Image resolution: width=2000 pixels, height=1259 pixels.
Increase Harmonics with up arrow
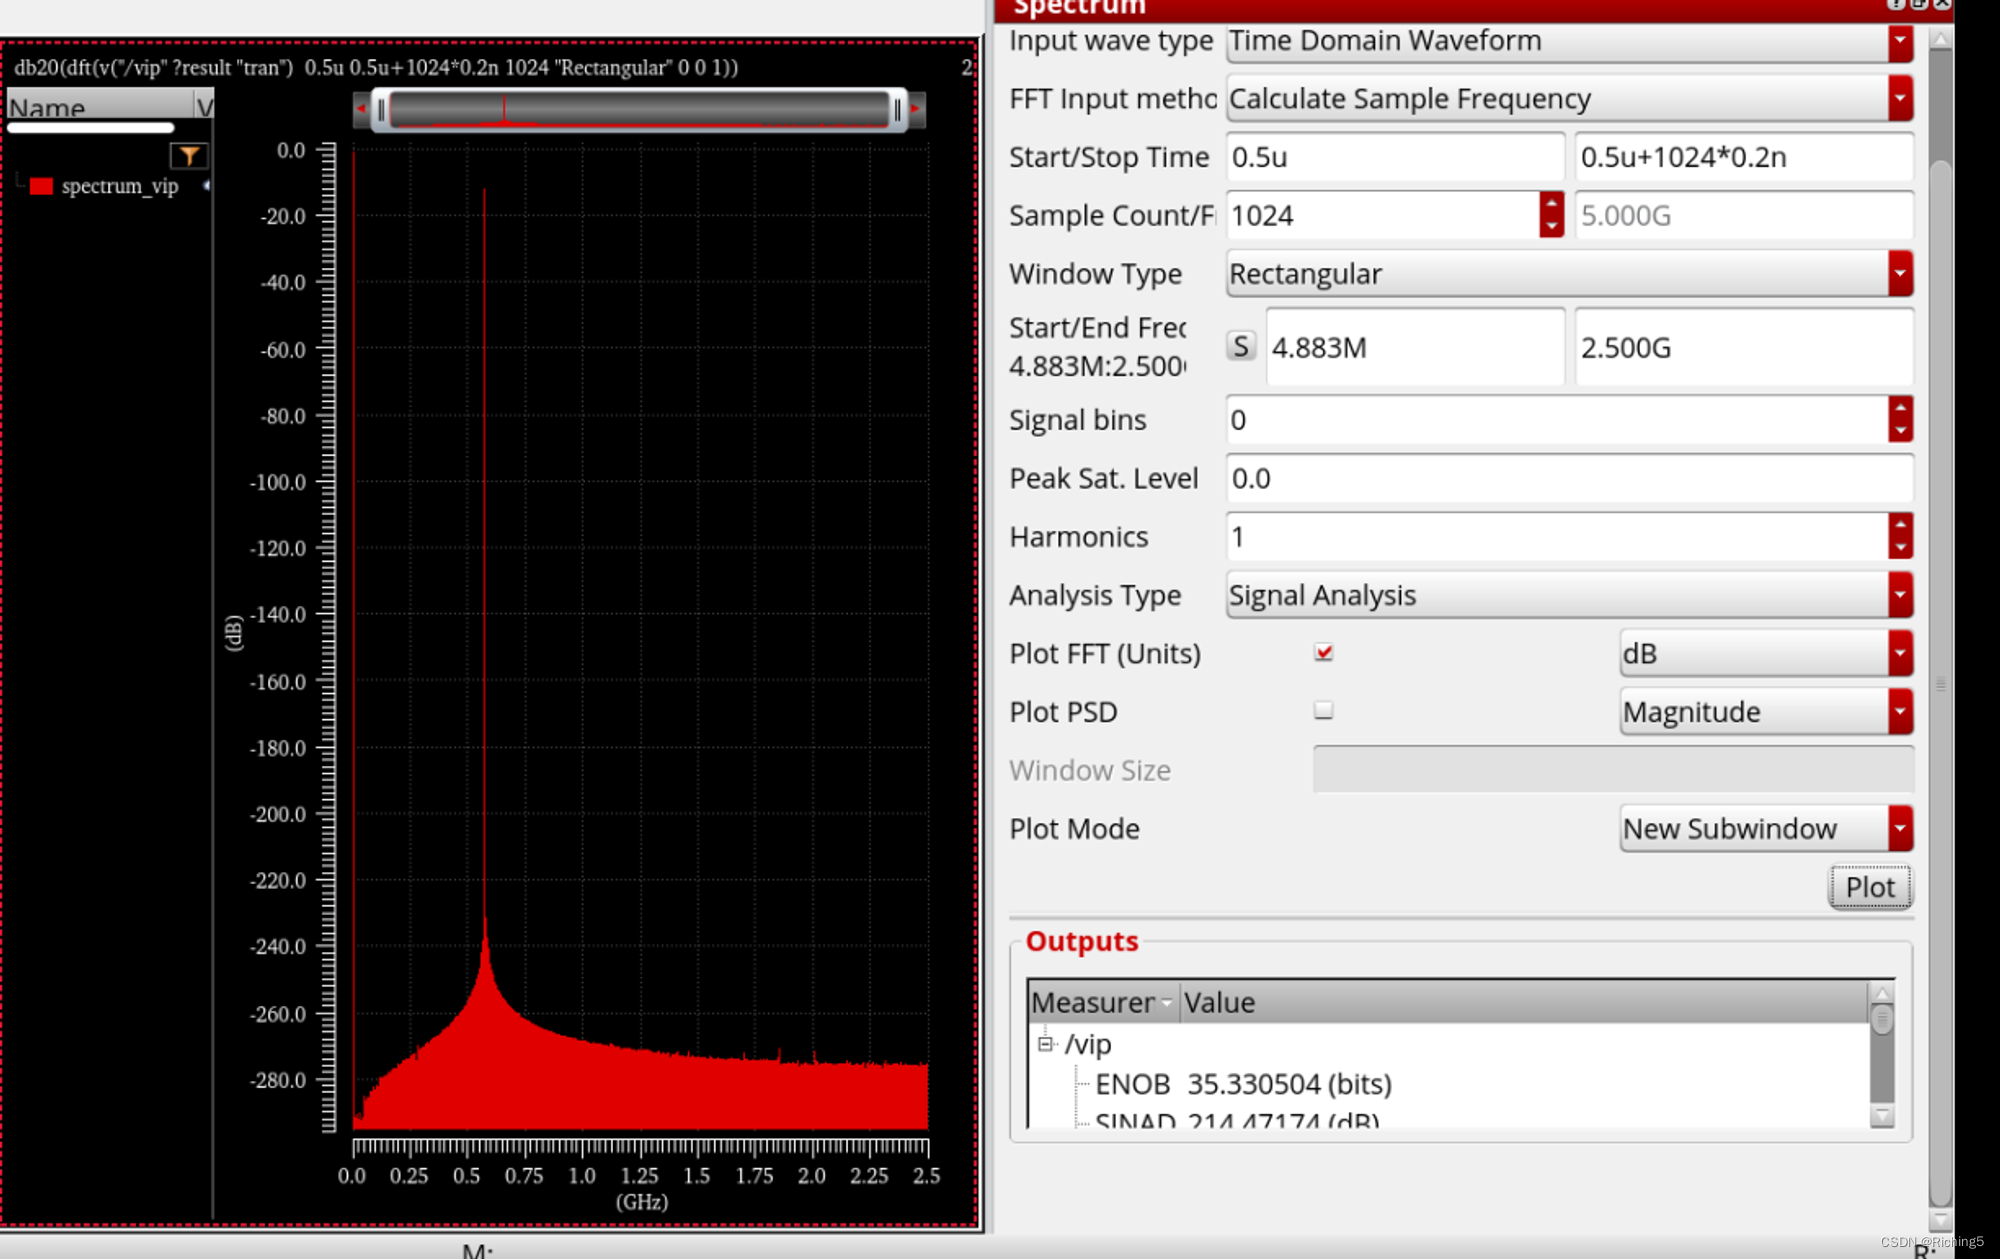pyautogui.click(x=1900, y=525)
